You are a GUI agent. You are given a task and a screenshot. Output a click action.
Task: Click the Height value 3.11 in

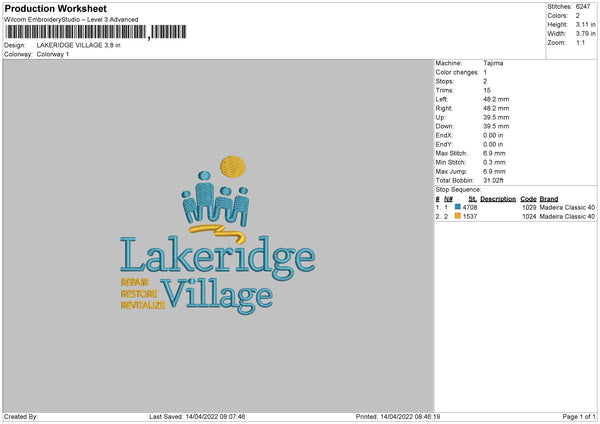pyautogui.click(x=585, y=24)
